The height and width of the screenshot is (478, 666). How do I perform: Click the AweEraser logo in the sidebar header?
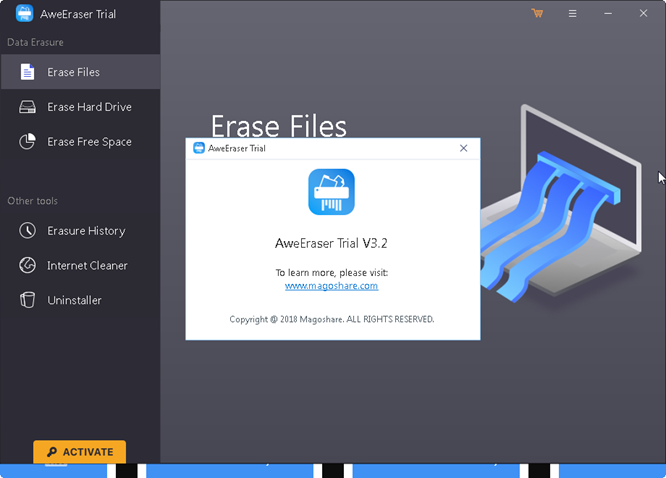(x=24, y=13)
